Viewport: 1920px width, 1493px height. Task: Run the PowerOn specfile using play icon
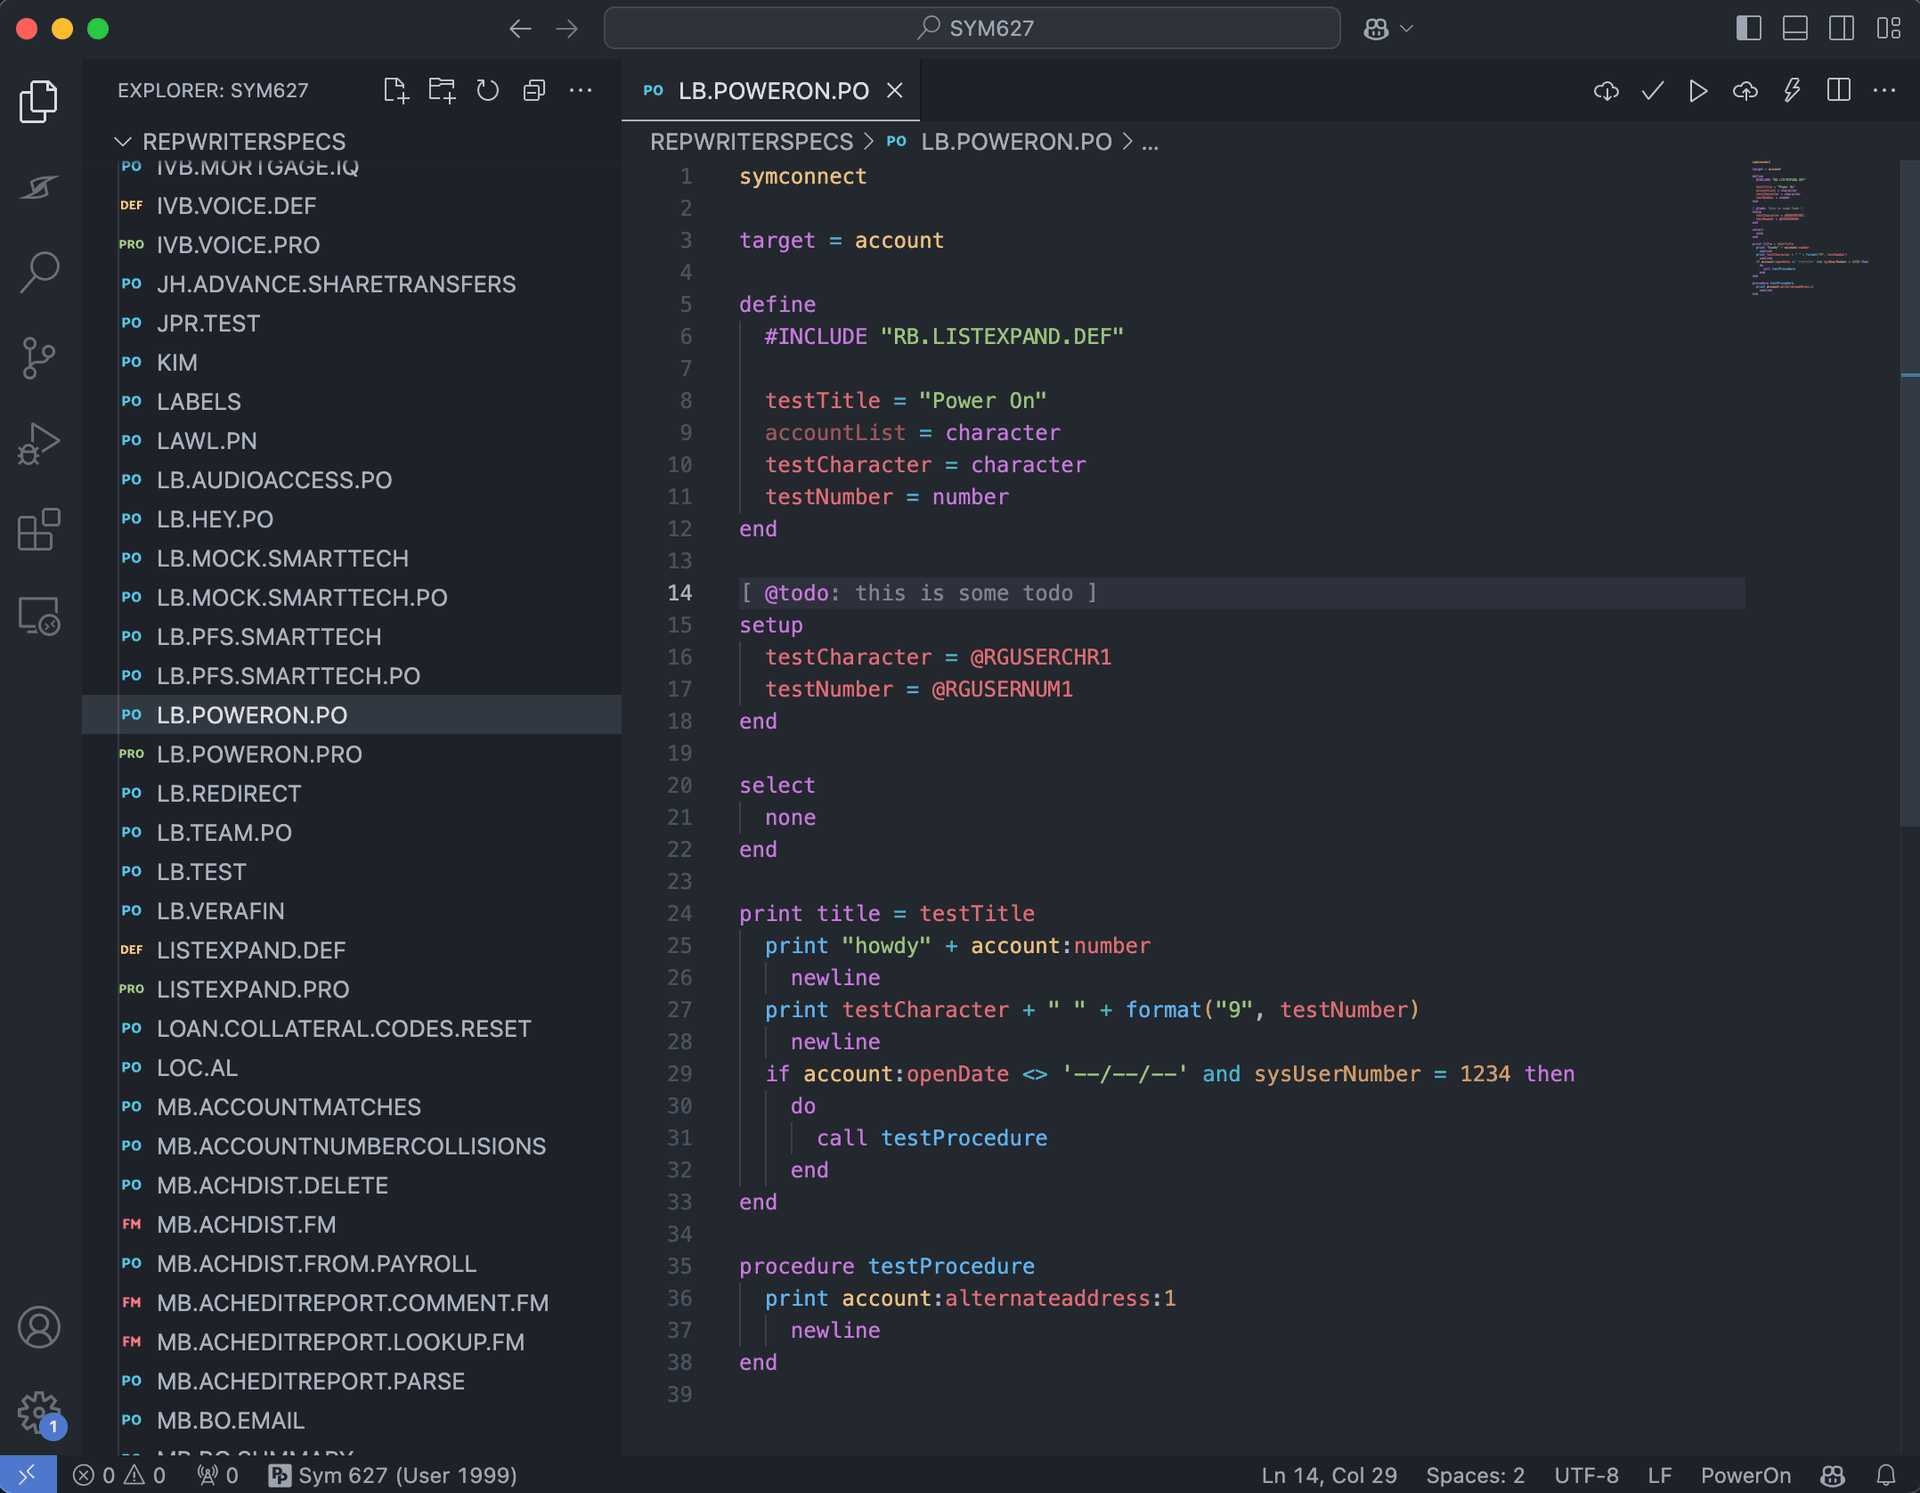(x=1698, y=90)
